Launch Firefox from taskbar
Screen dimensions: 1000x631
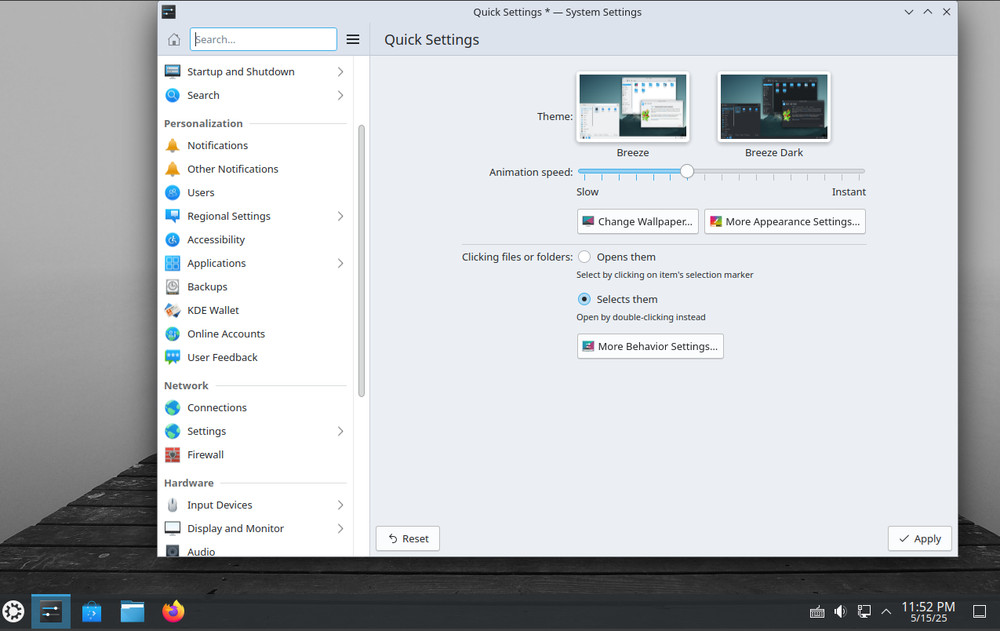(x=173, y=611)
